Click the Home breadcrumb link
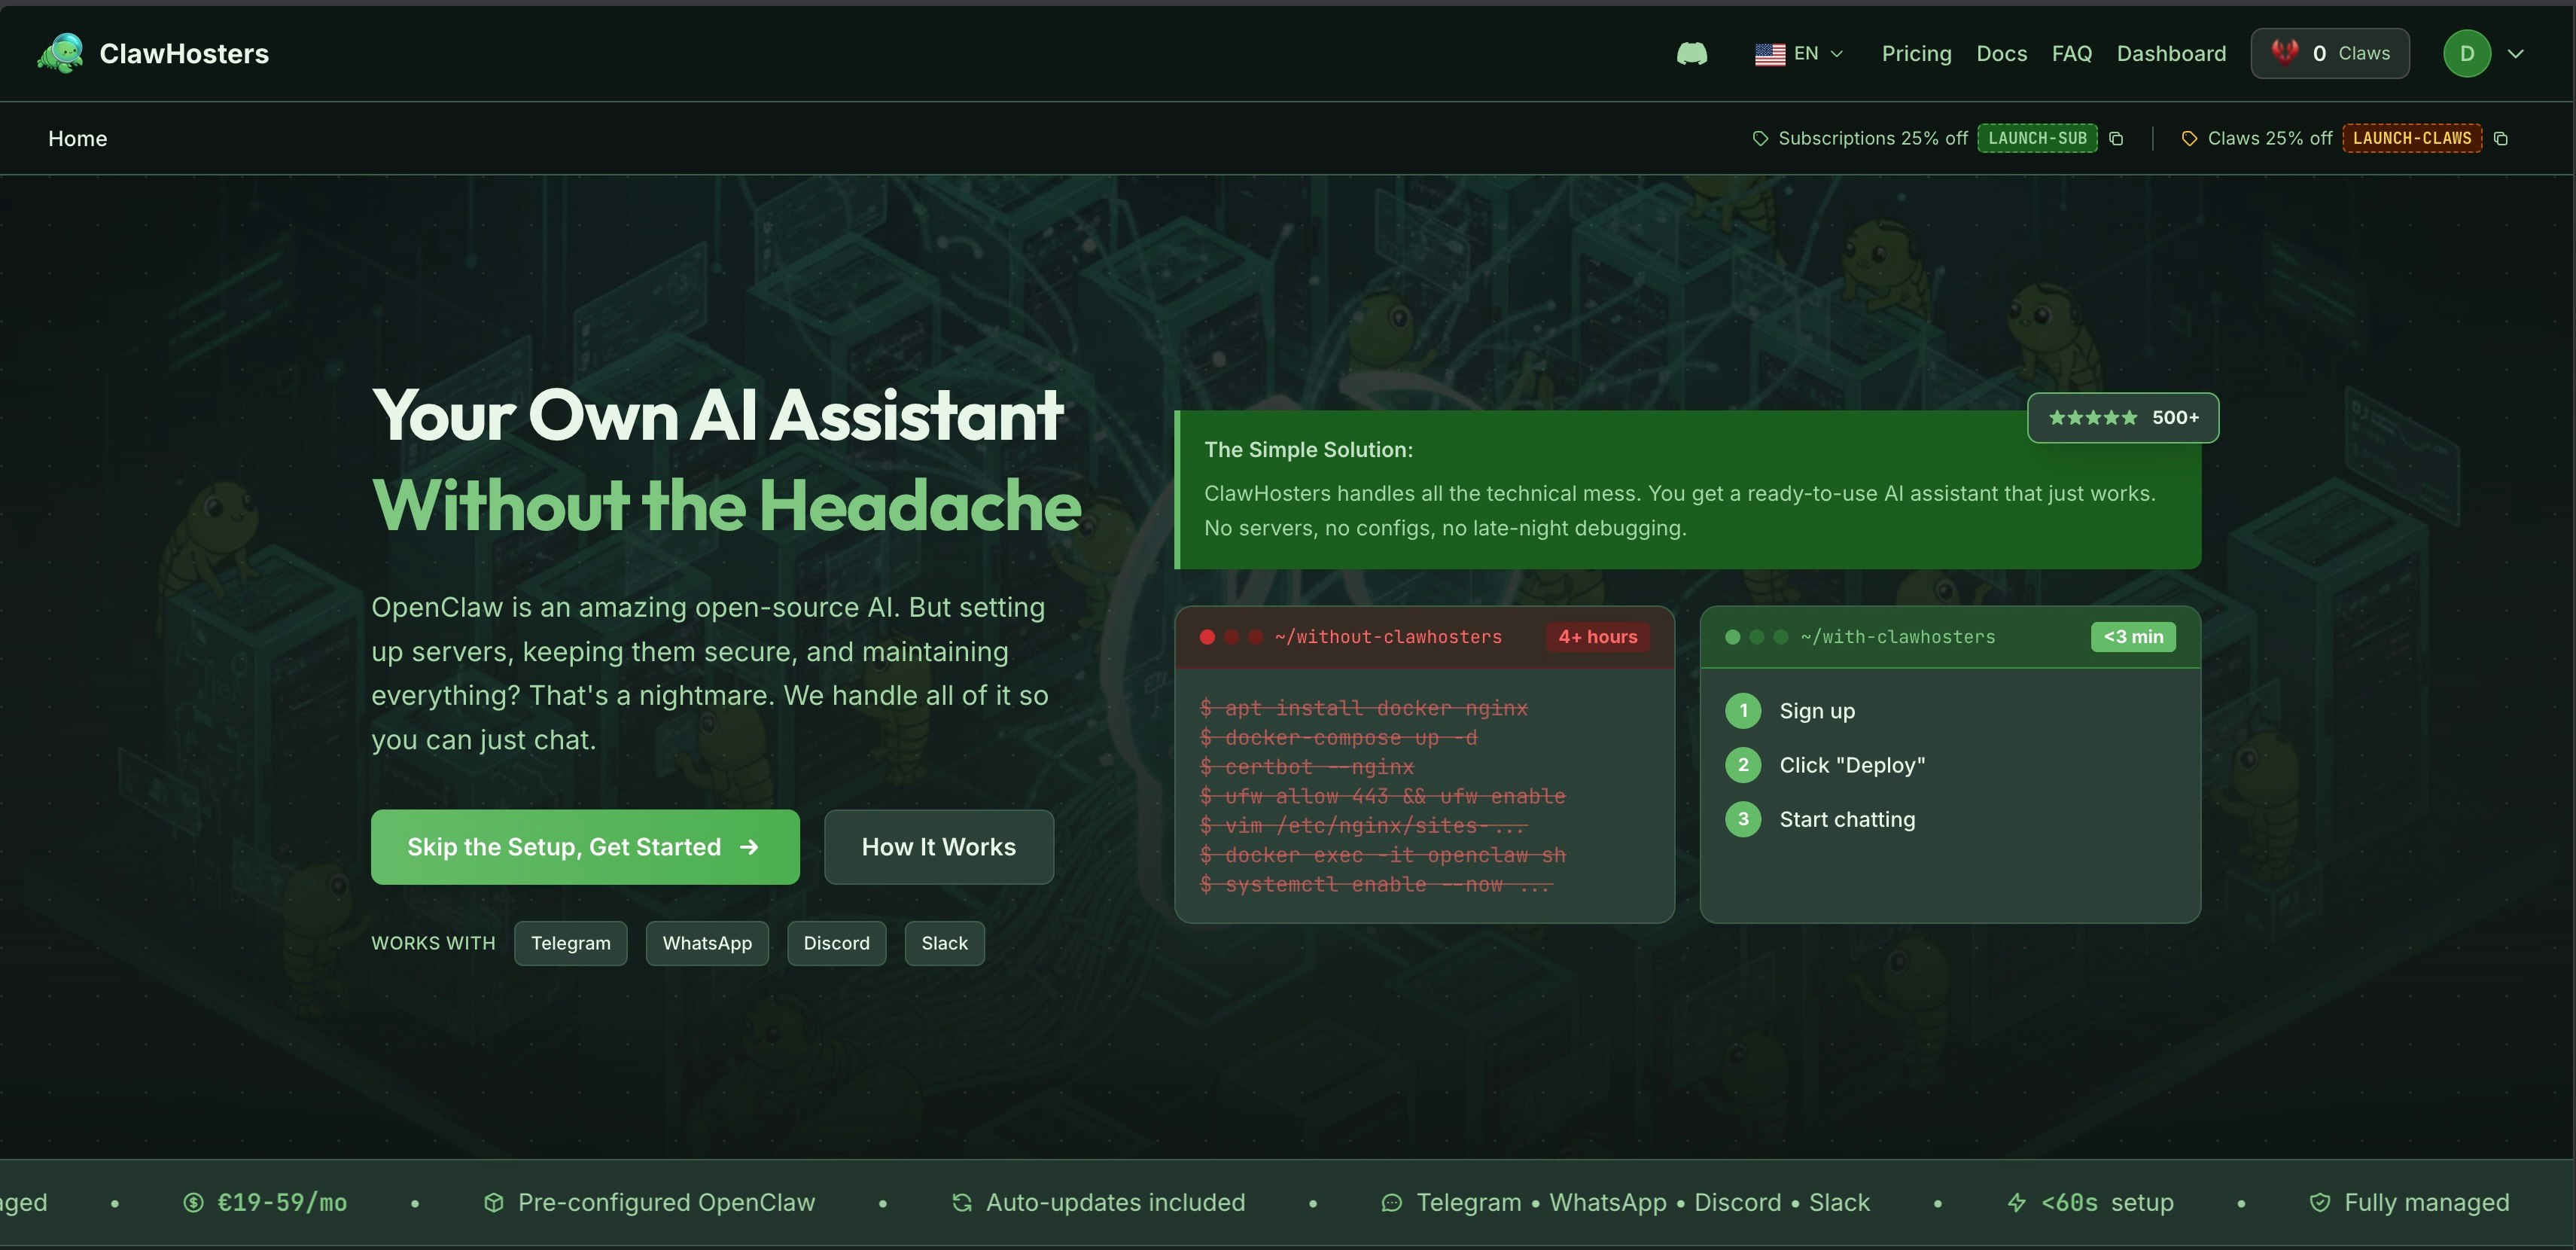This screenshot has height=1250, width=2576. 78,139
